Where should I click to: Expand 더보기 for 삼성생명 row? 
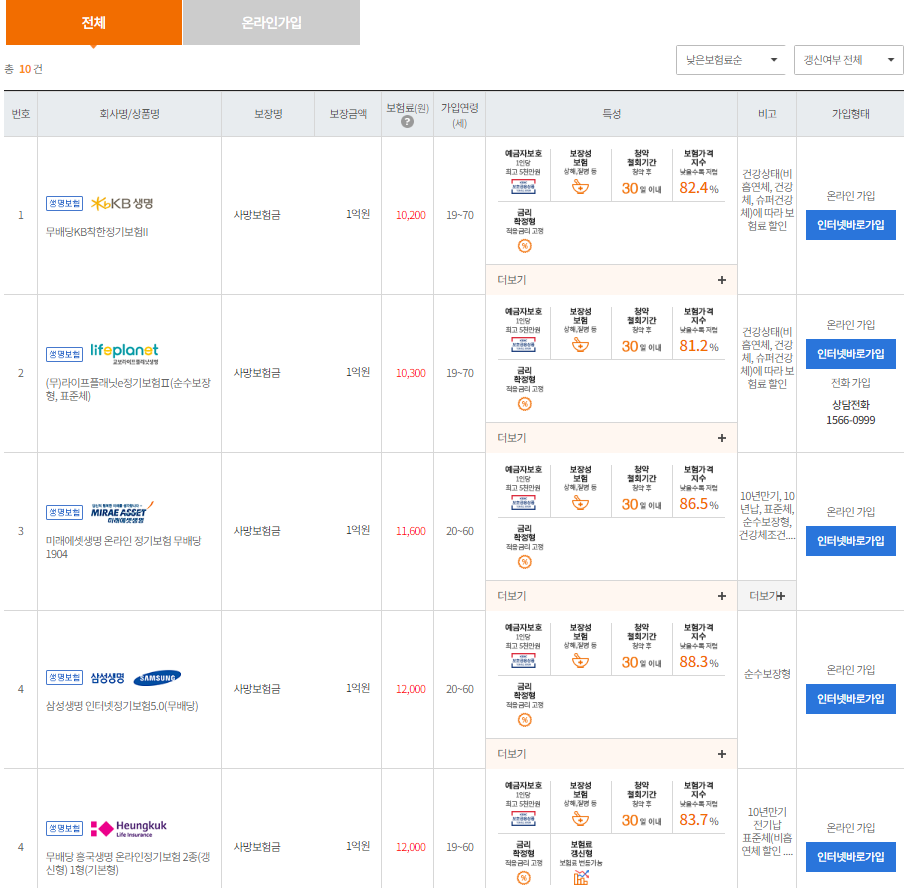coord(612,754)
